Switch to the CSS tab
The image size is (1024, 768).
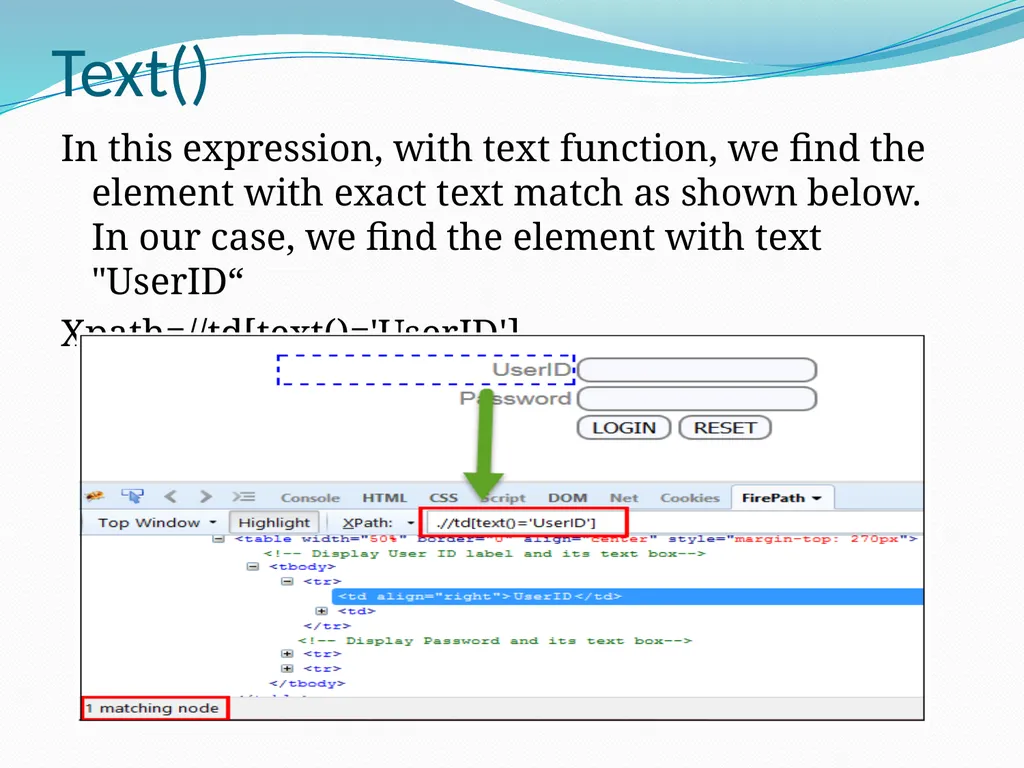point(443,498)
